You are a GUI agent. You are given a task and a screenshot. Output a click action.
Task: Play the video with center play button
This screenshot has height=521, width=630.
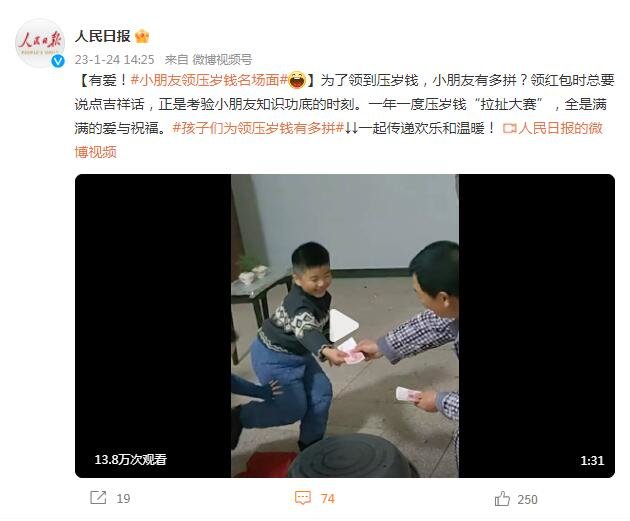pyautogui.click(x=344, y=326)
